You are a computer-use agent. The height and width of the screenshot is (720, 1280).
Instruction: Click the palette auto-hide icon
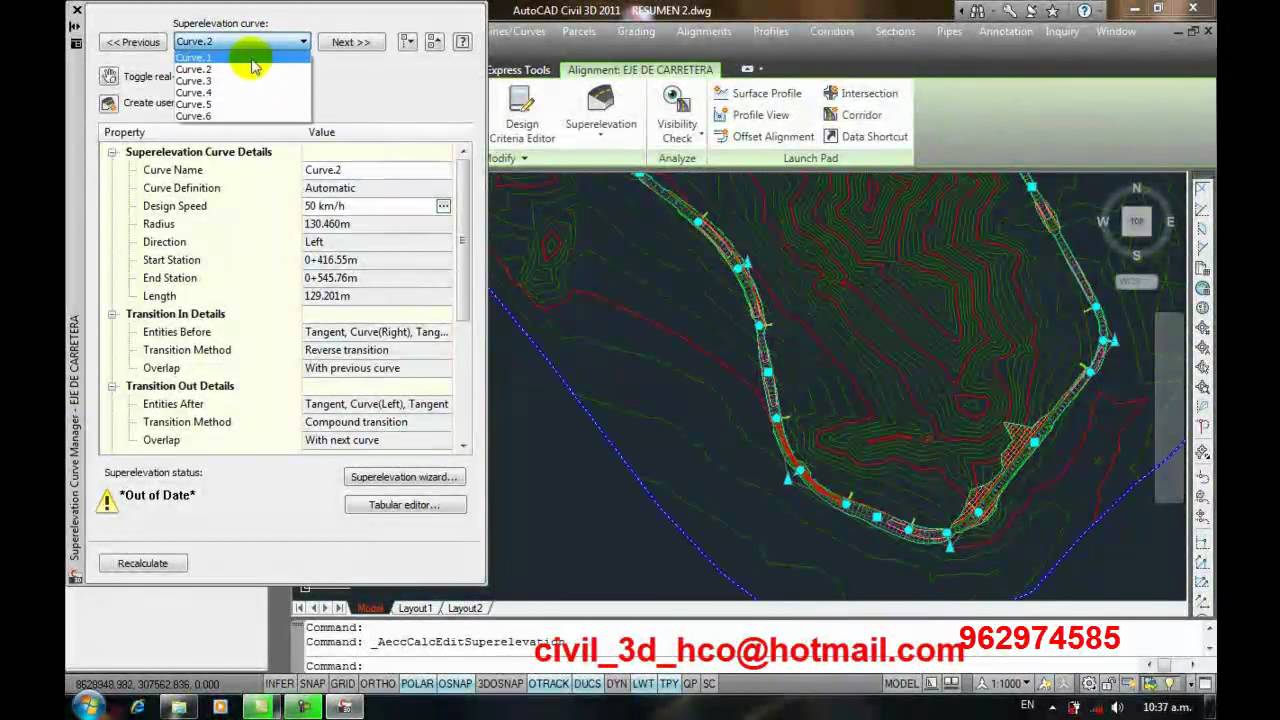click(x=76, y=26)
